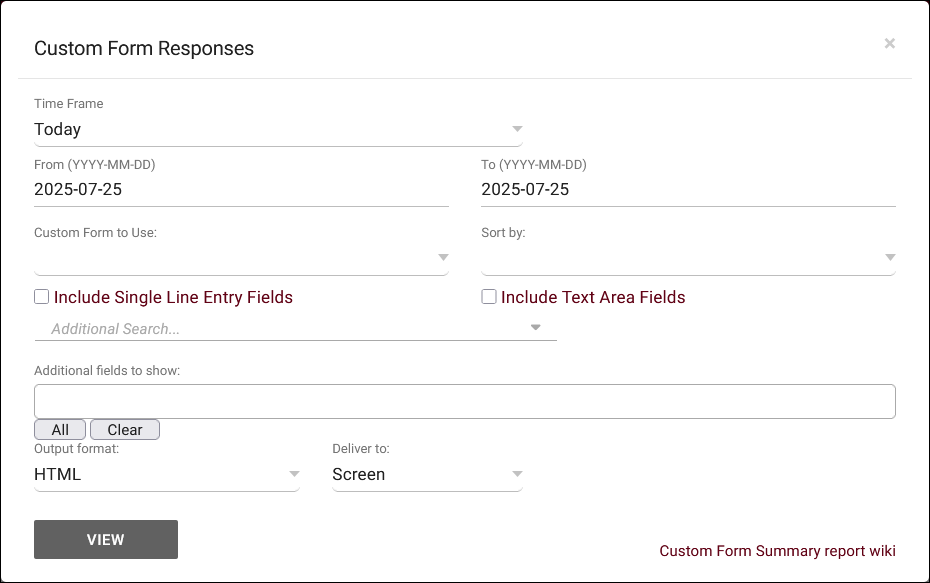
Task: Enable Include Single Line Entry Fields
Action: pos(41,297)
